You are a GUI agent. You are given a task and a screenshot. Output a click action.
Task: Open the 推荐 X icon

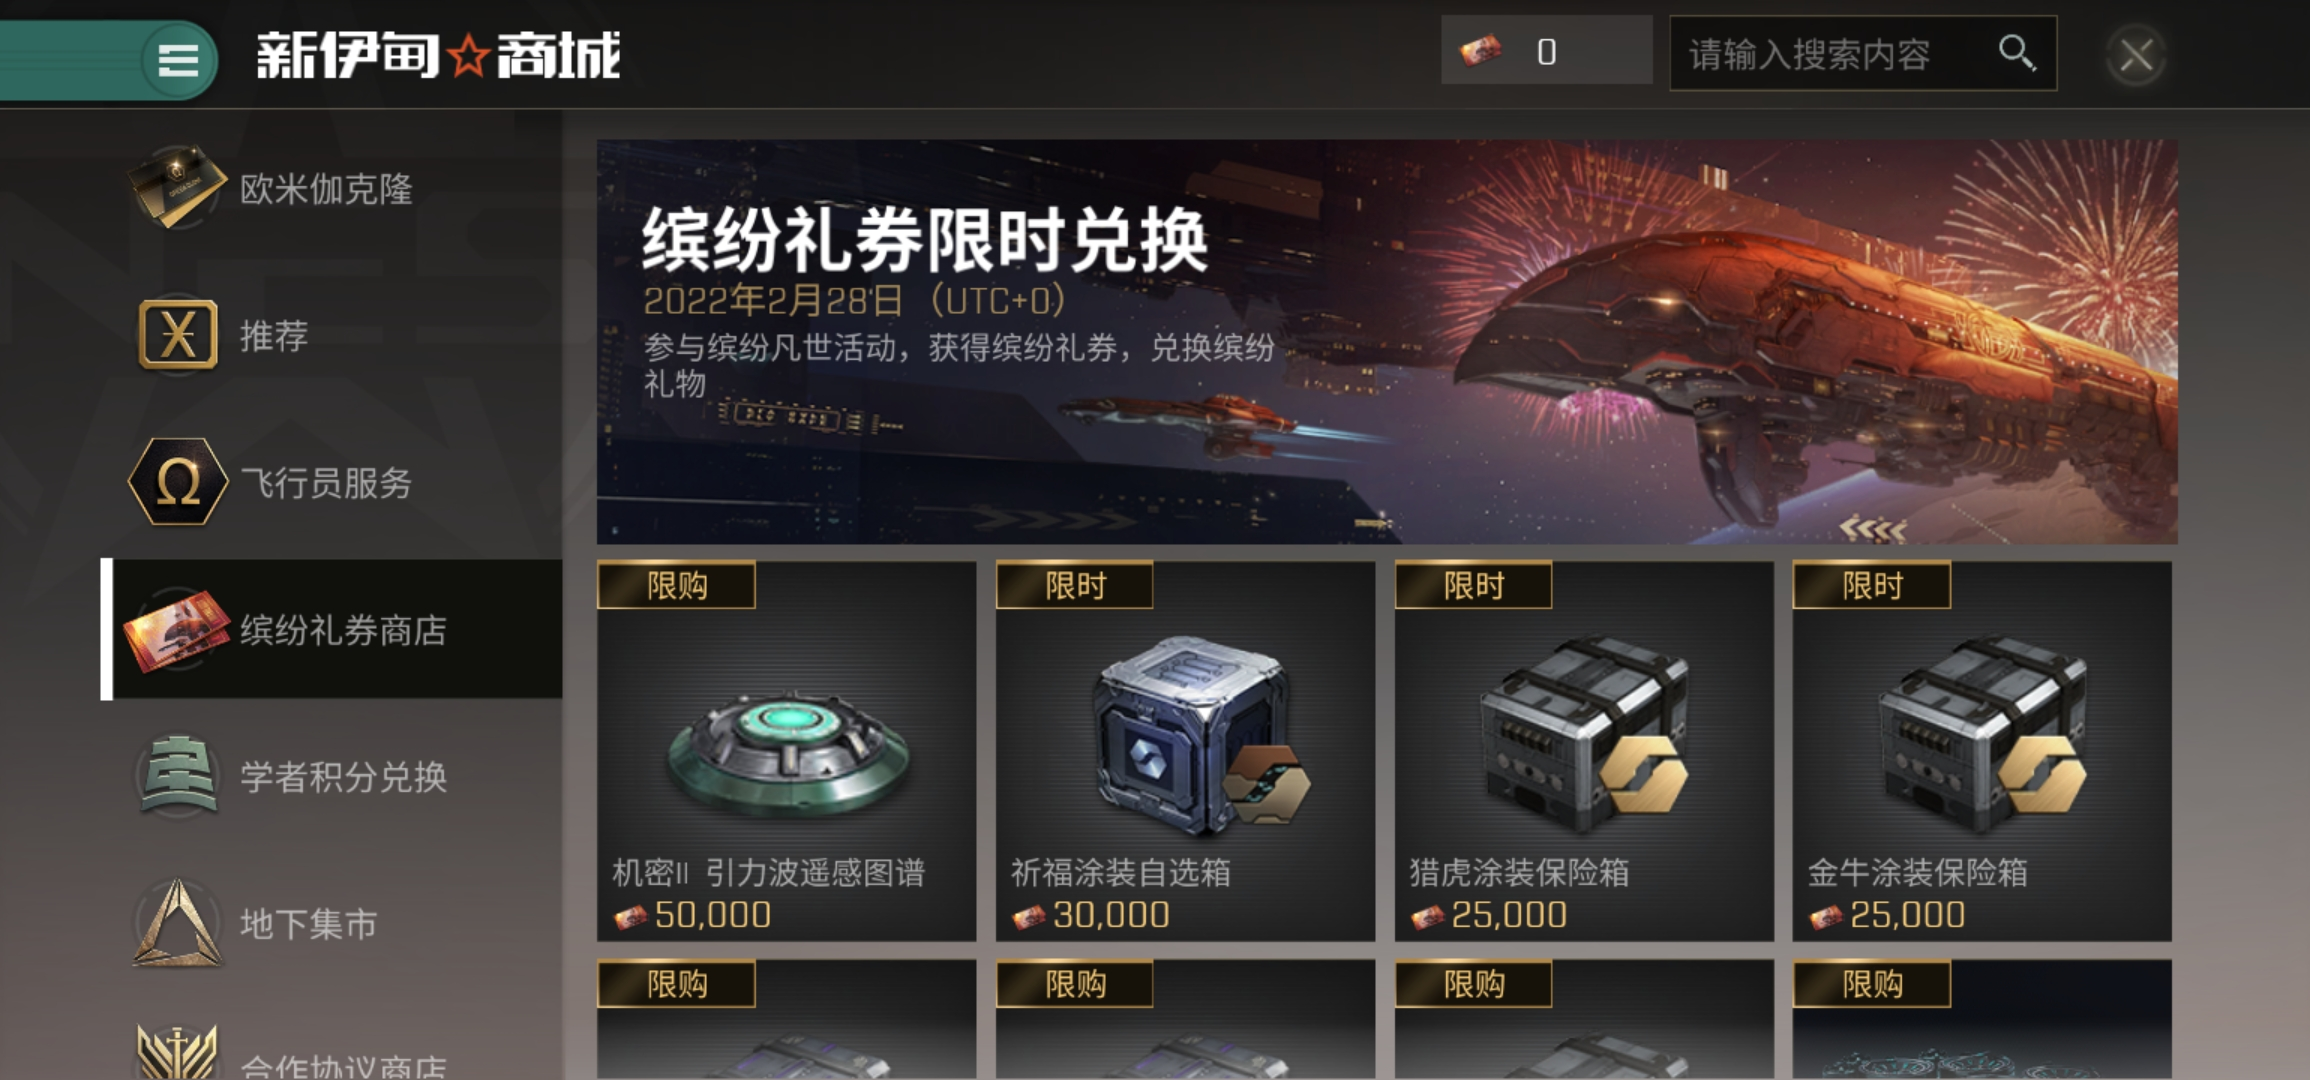(x=177, y=334)
